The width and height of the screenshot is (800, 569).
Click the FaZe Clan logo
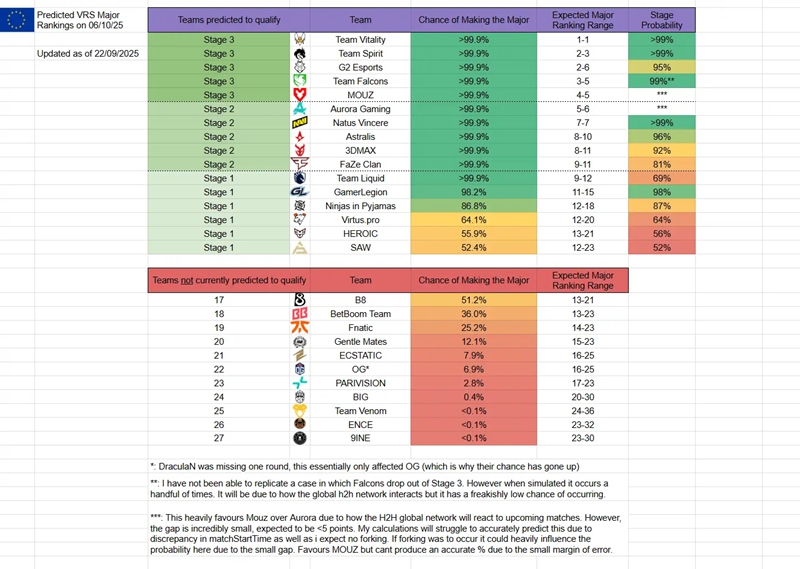(x=299, y=164)
